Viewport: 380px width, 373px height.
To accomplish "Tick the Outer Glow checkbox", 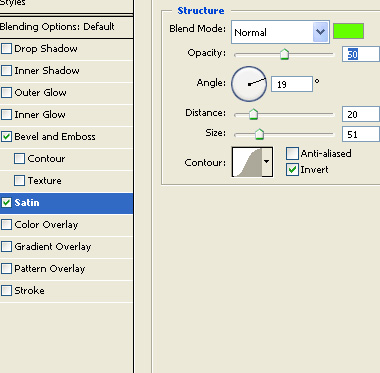I will coord(6,93).
